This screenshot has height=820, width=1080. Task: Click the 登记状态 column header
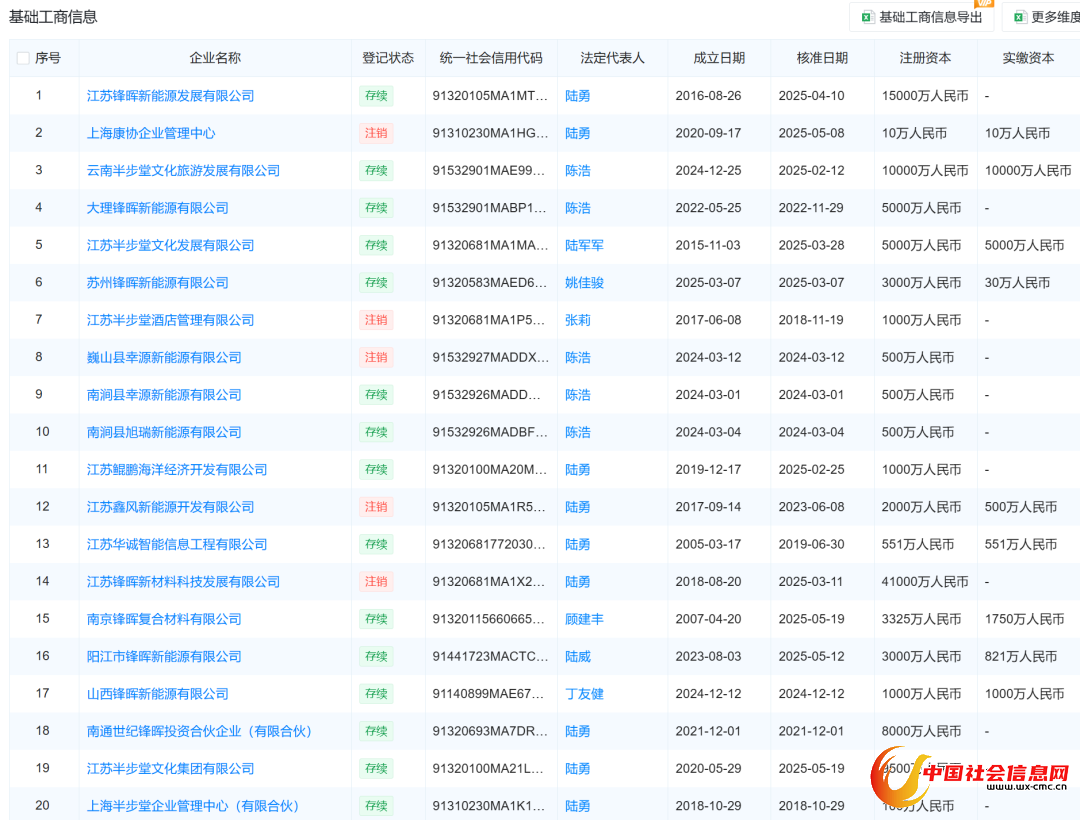[x=388, y=58]
